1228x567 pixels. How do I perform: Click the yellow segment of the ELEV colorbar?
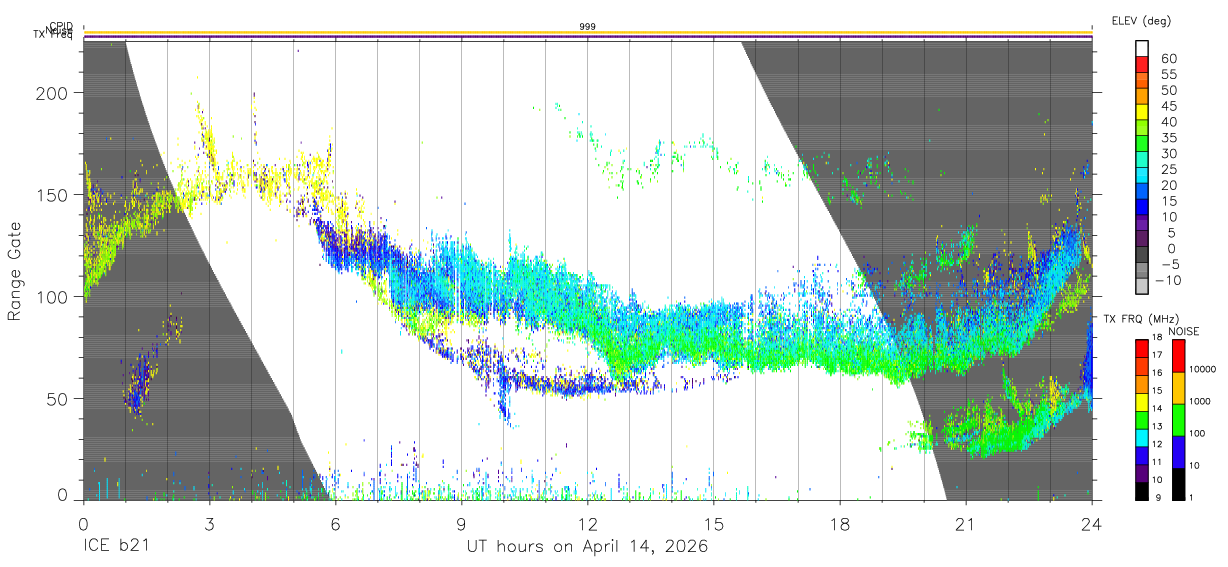[1142, 111]
